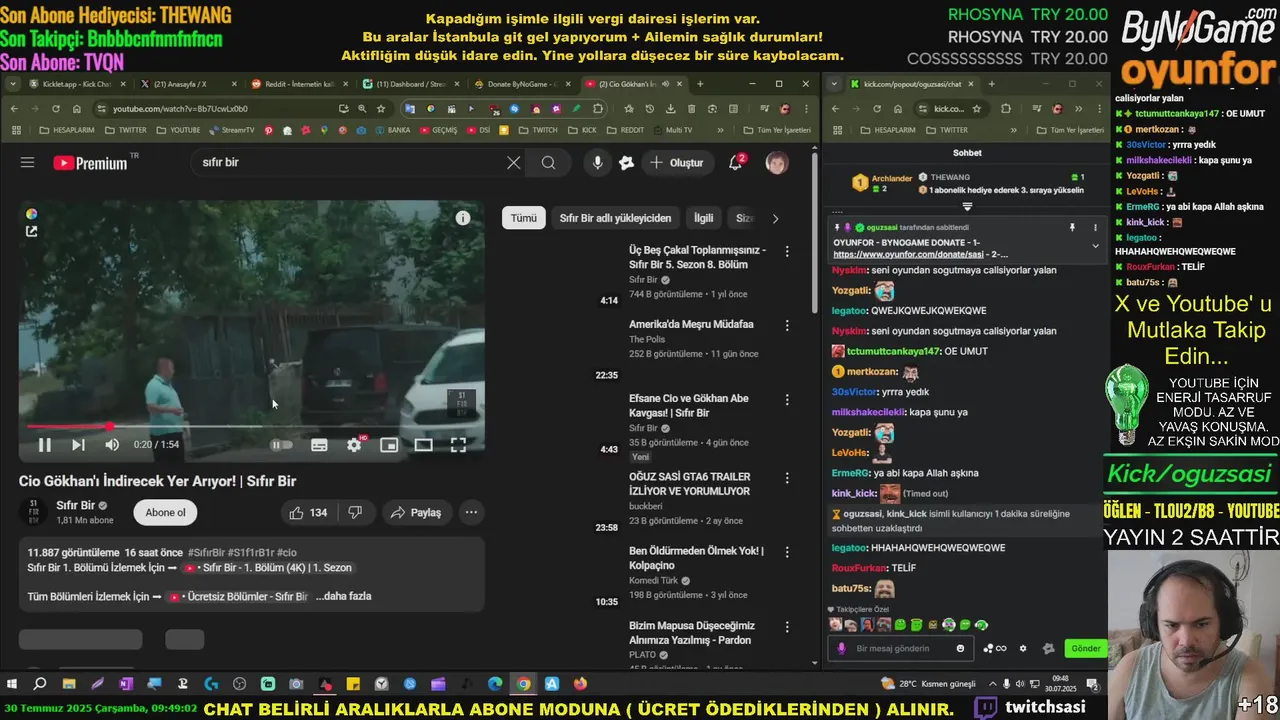Mute the video volume speaker icon
1280x720 pixels.
tap(112, 445)
